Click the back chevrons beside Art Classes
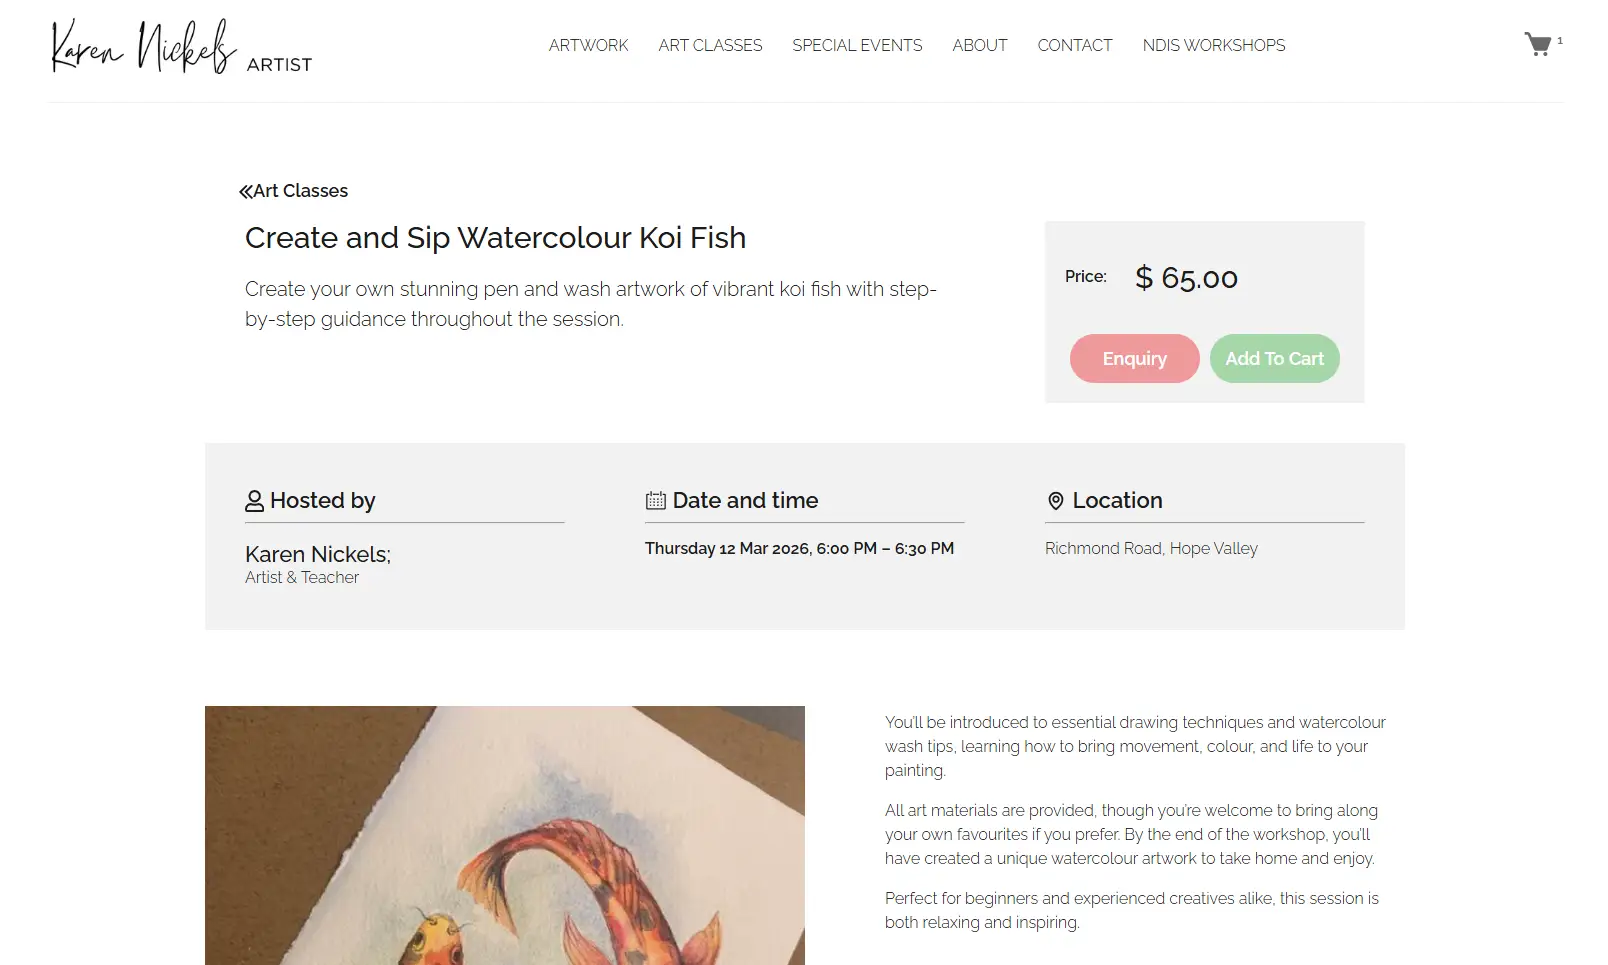1608x965 pixels. coord(245,191)
